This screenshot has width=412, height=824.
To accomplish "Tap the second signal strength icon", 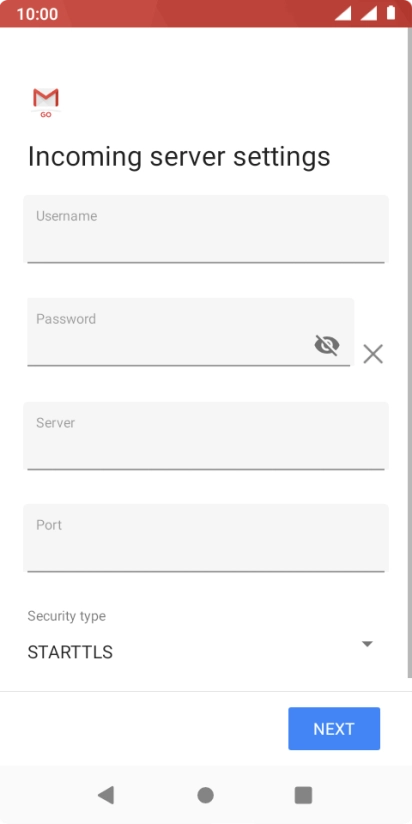I will pyautogui.click(x=368, y=13).
